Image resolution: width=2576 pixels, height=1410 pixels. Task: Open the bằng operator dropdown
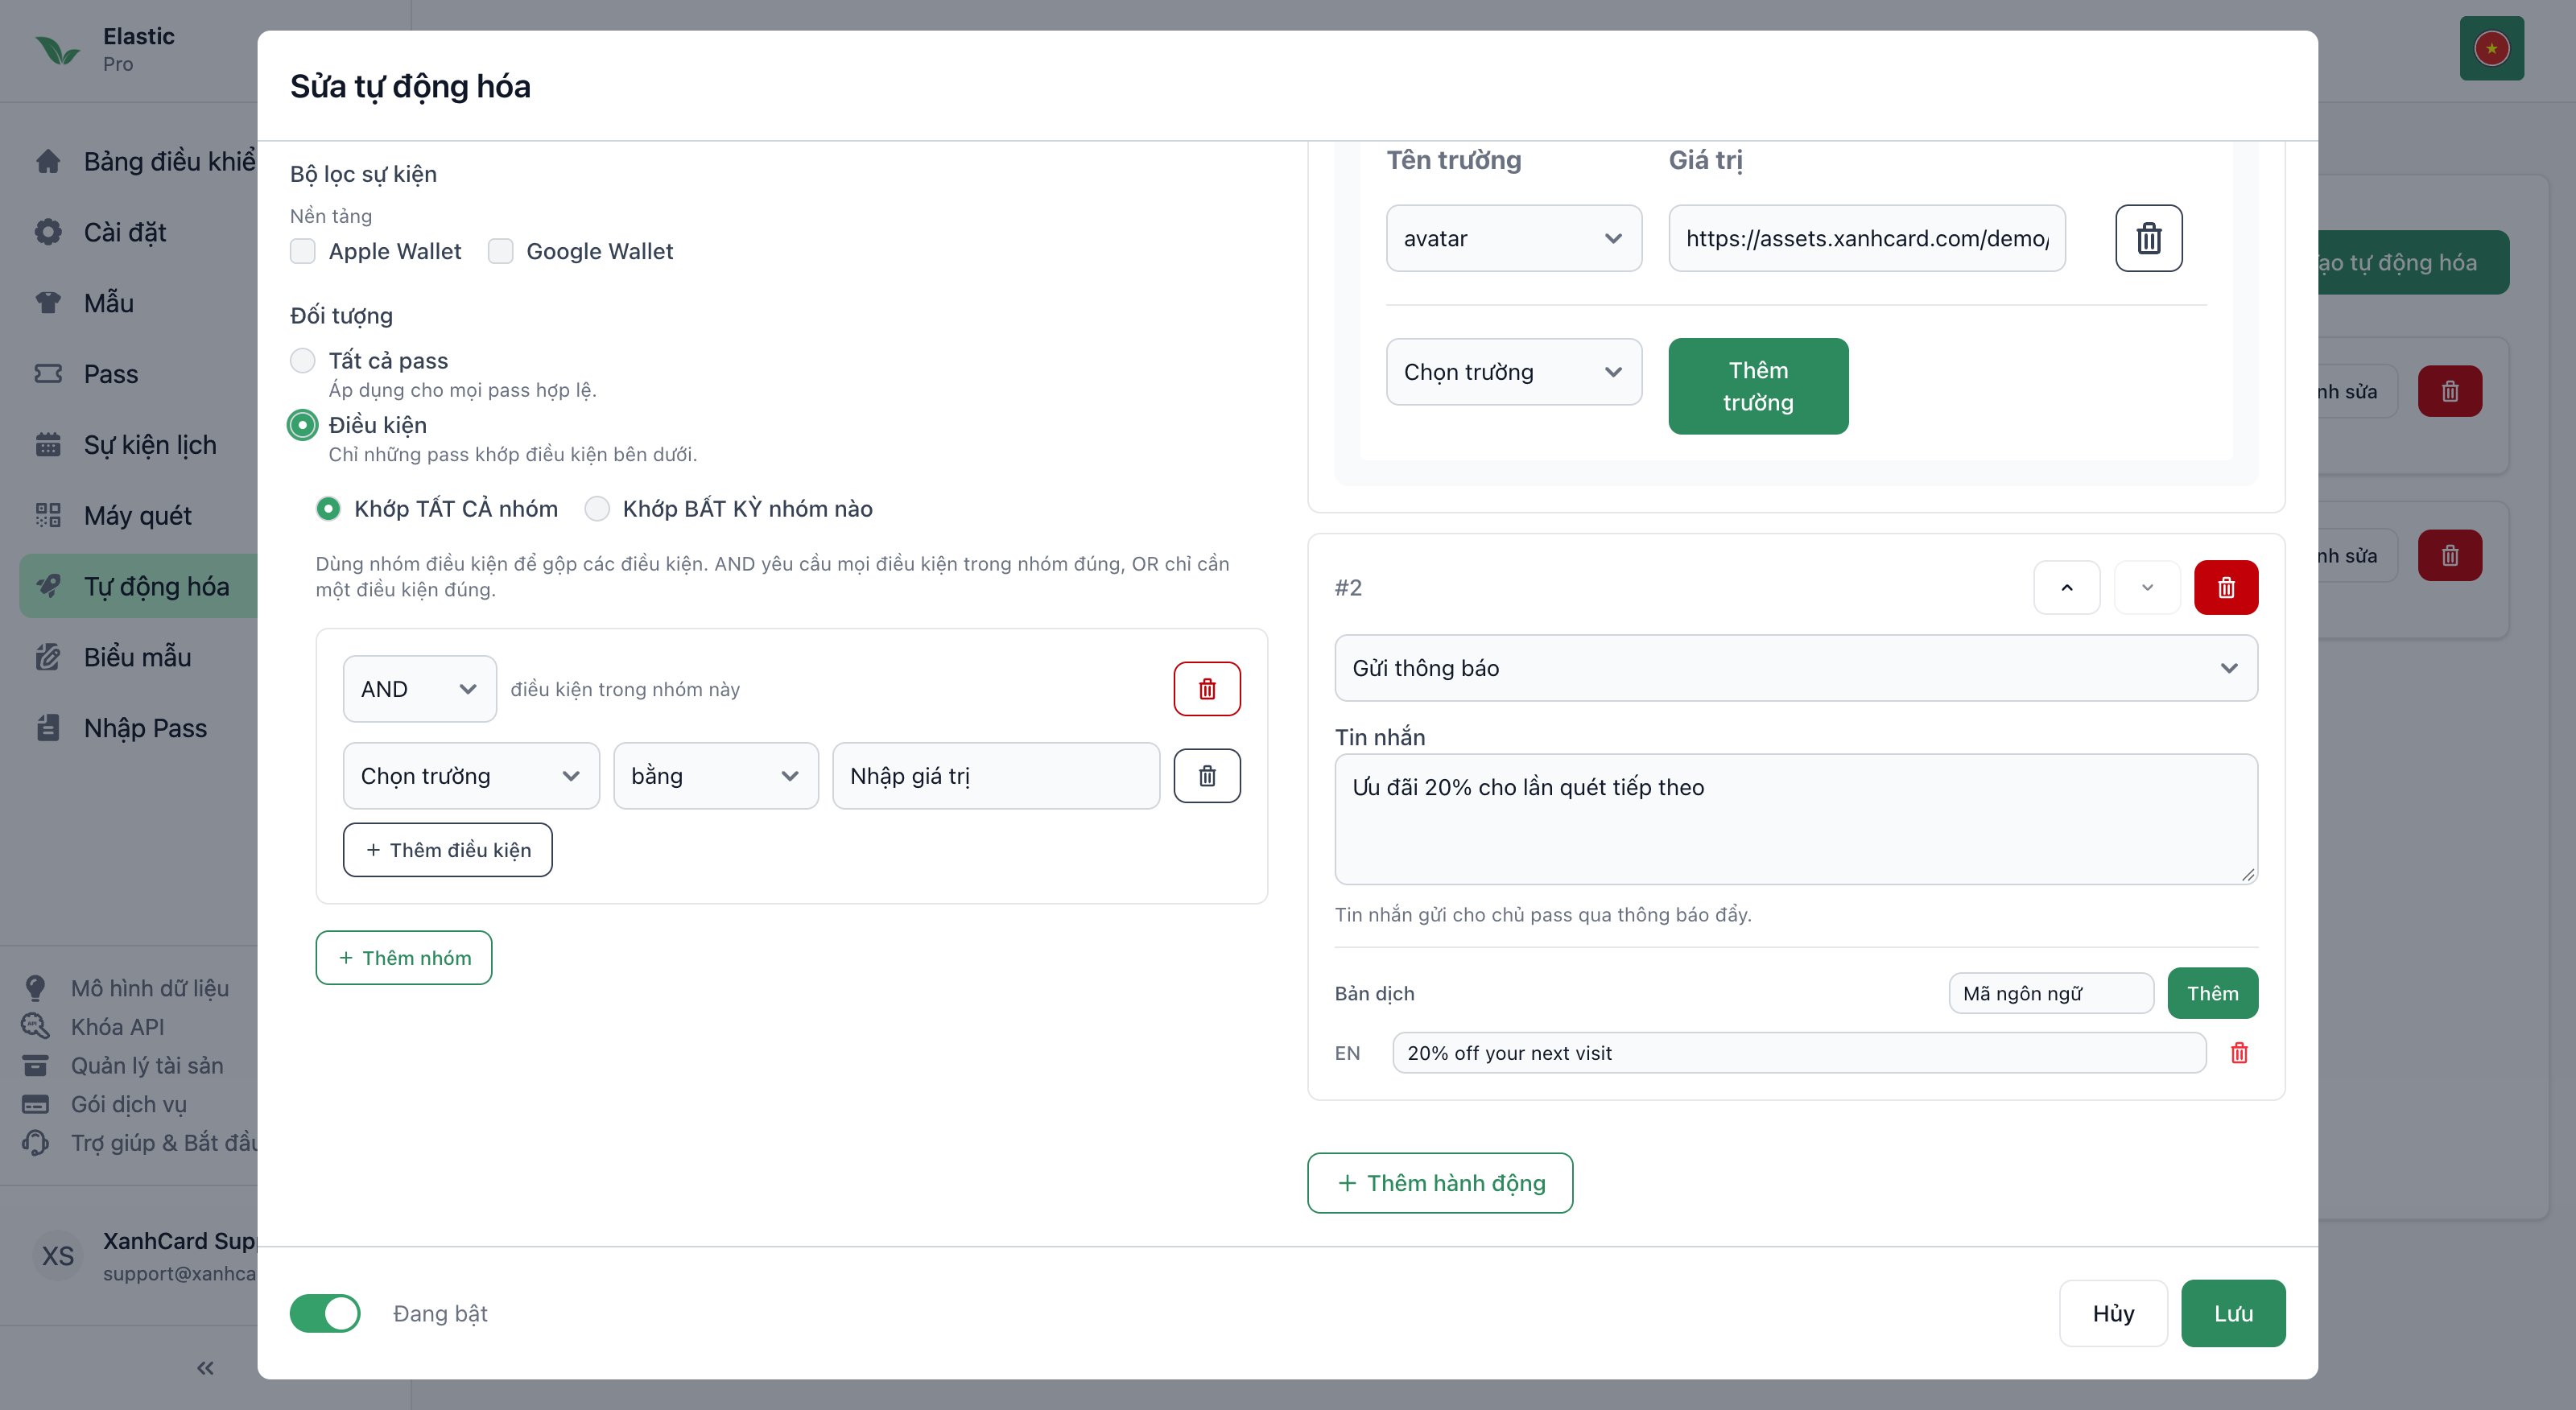[x=715, y=776]
